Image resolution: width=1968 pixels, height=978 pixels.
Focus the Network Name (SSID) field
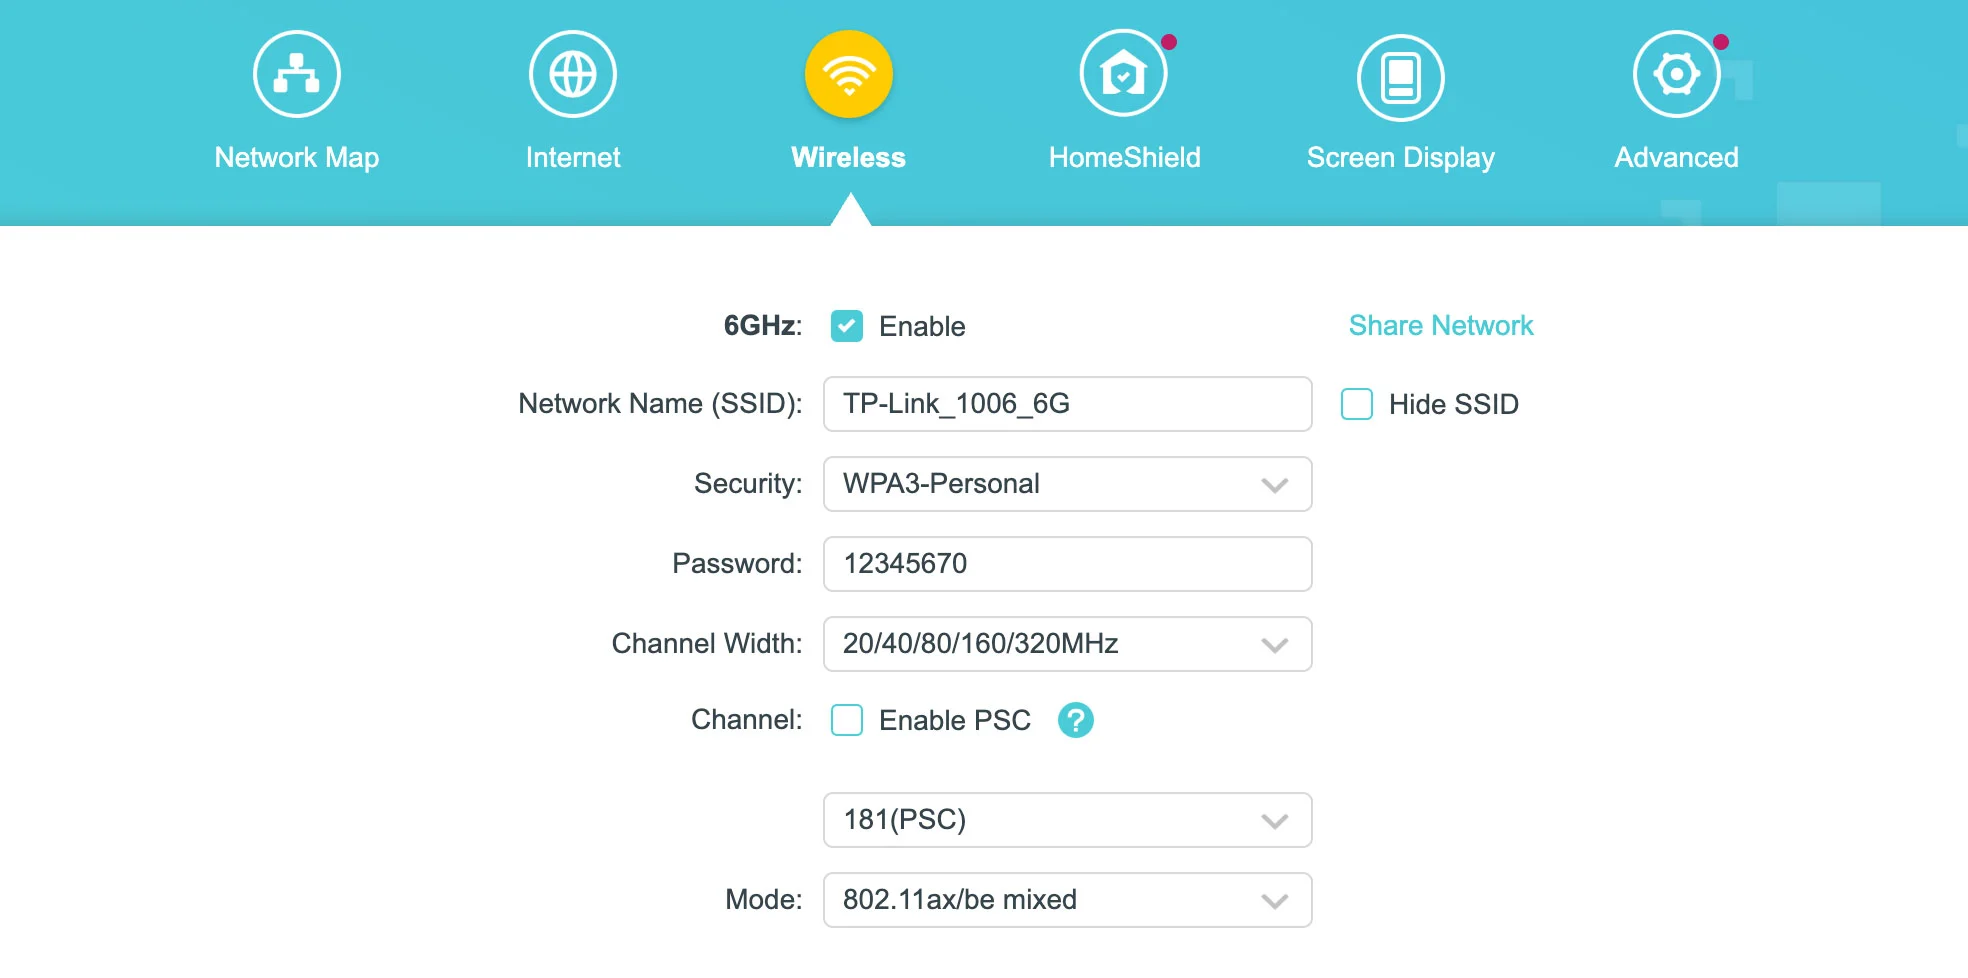point(1068,404)
